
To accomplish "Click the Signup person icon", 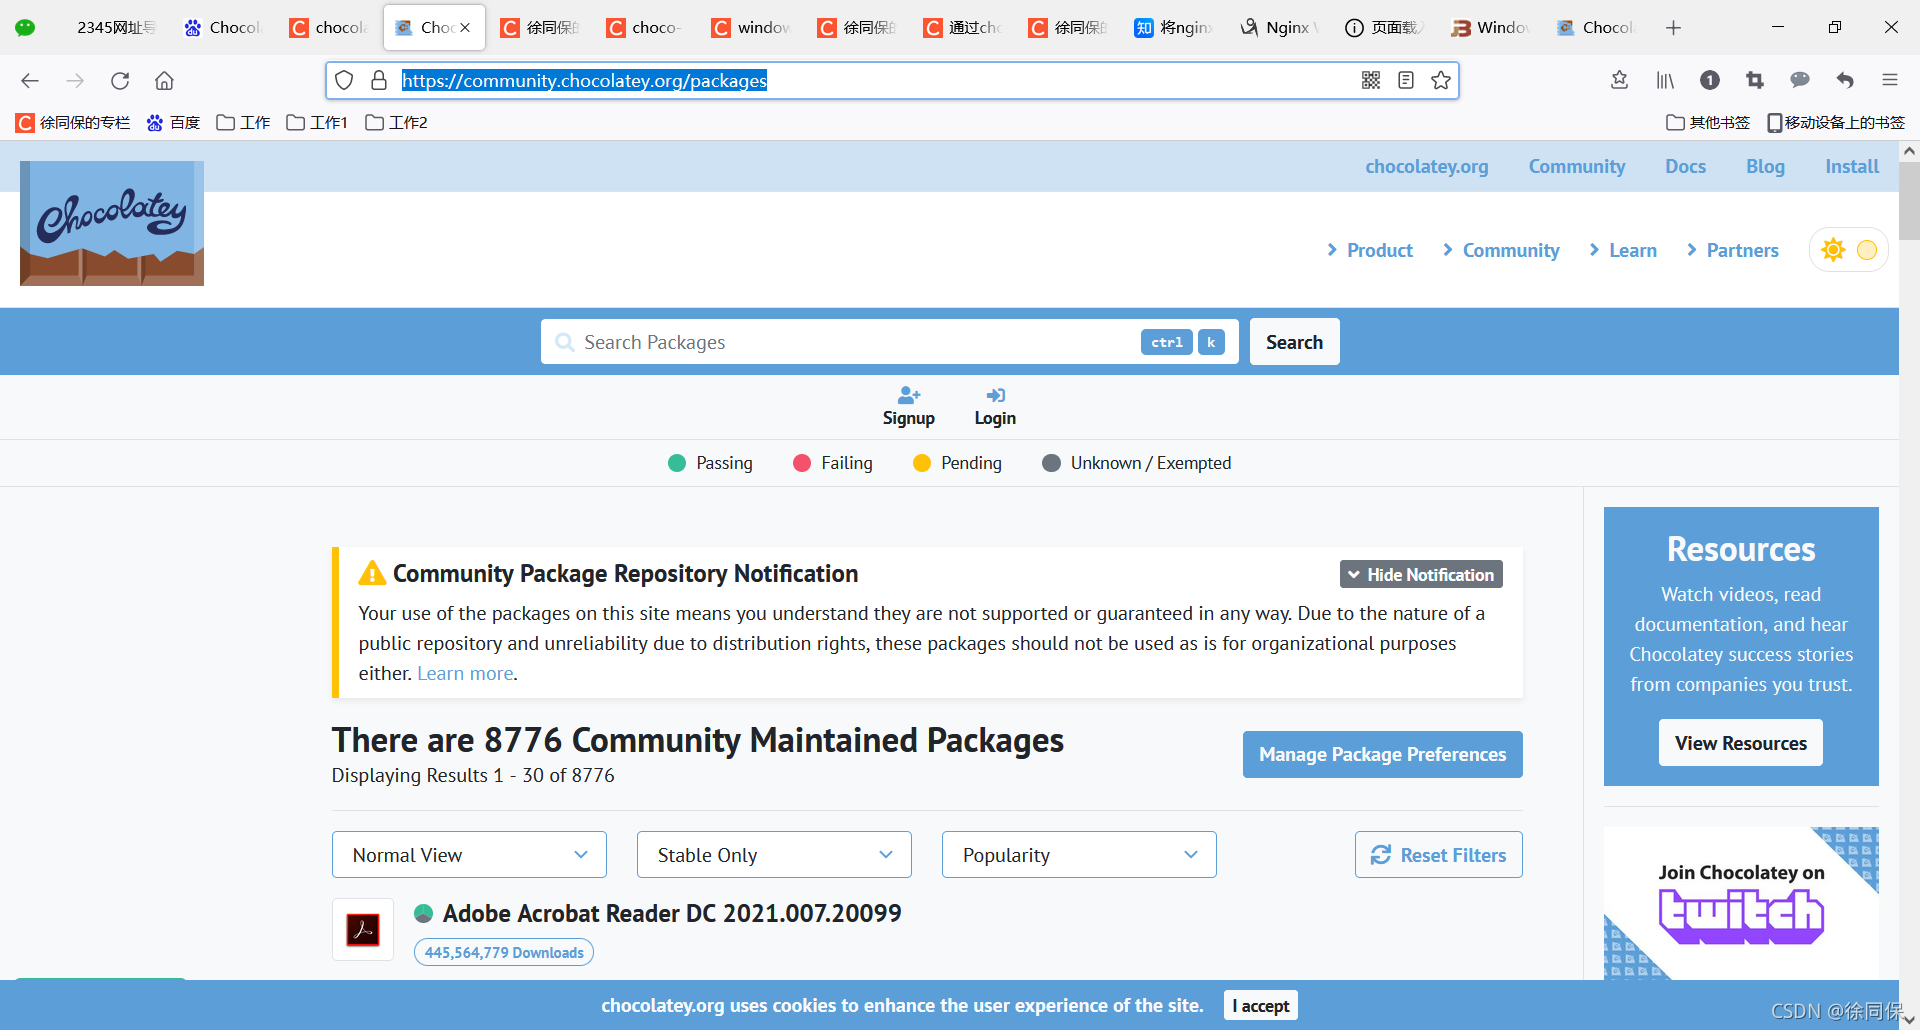I will 909,395.
